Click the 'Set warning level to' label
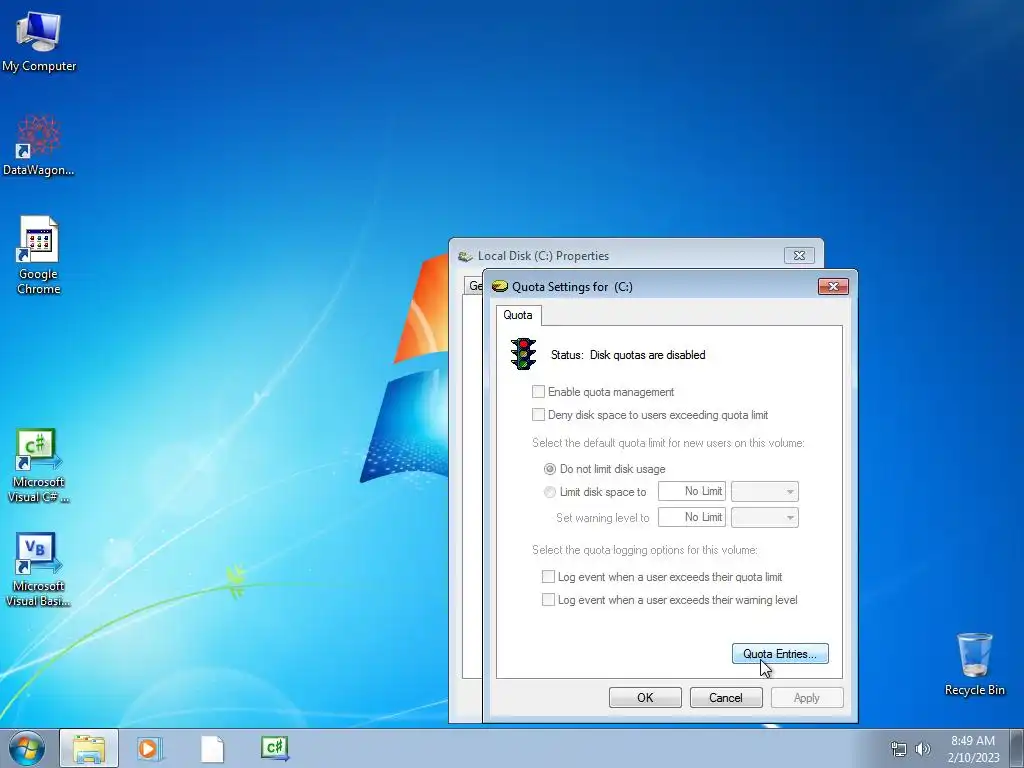The image size is (1024, 768). tap(603, 518)
